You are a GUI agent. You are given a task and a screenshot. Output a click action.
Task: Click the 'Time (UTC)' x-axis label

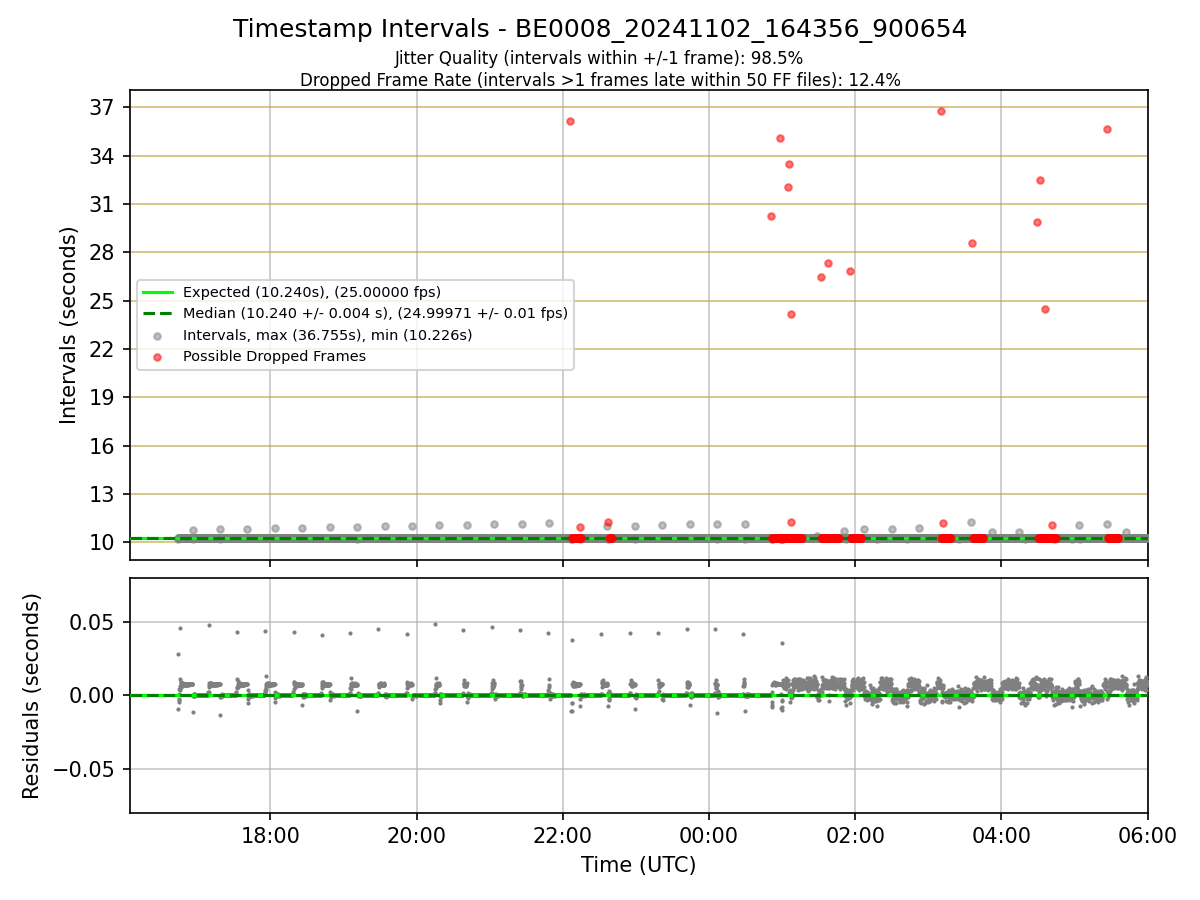click(638, 865)
